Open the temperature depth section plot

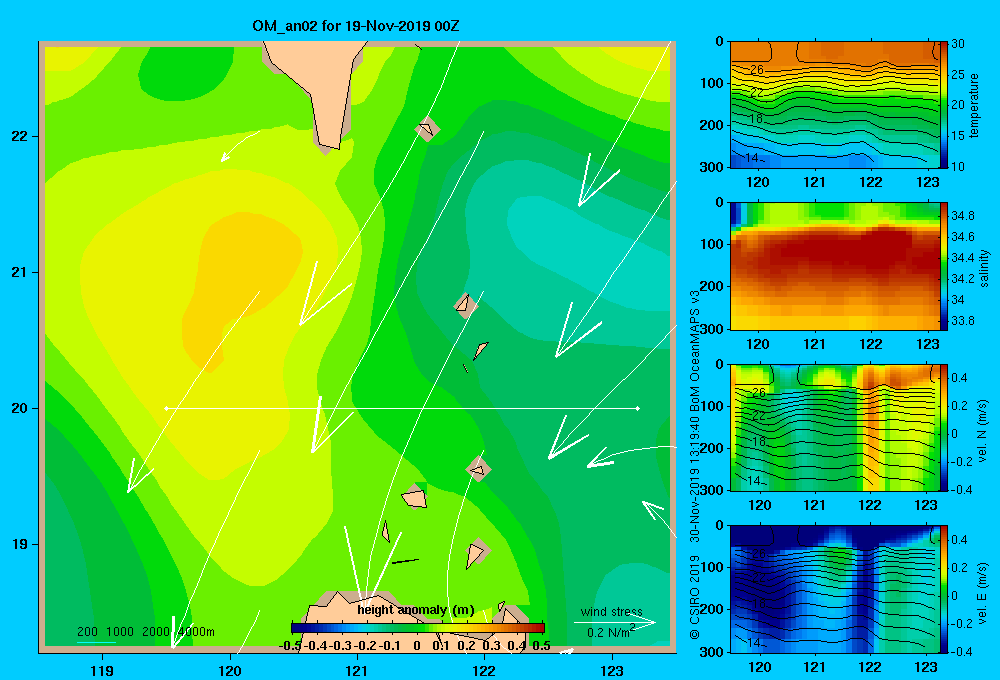point(834,105)
